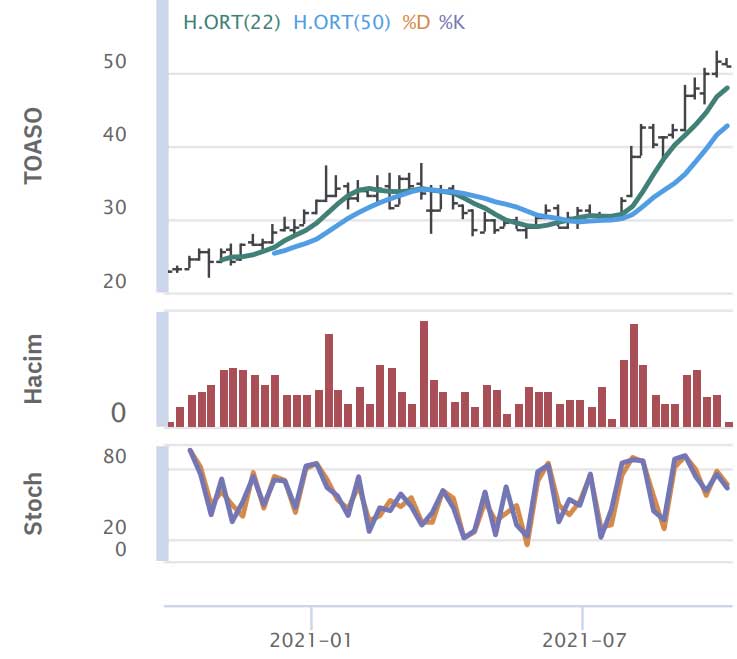Click the tallest volume bar in Hacim panel

click(x=424, y=374)
